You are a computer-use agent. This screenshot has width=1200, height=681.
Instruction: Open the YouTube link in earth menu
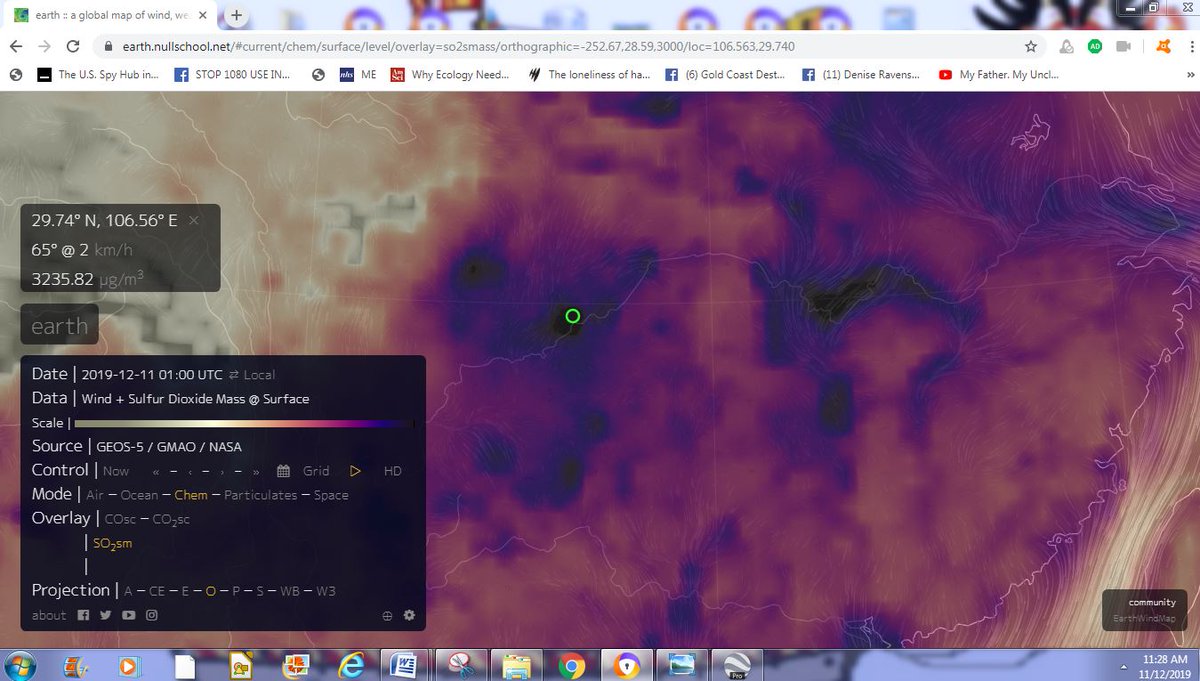pyautogui.click(x=129, y=615)
